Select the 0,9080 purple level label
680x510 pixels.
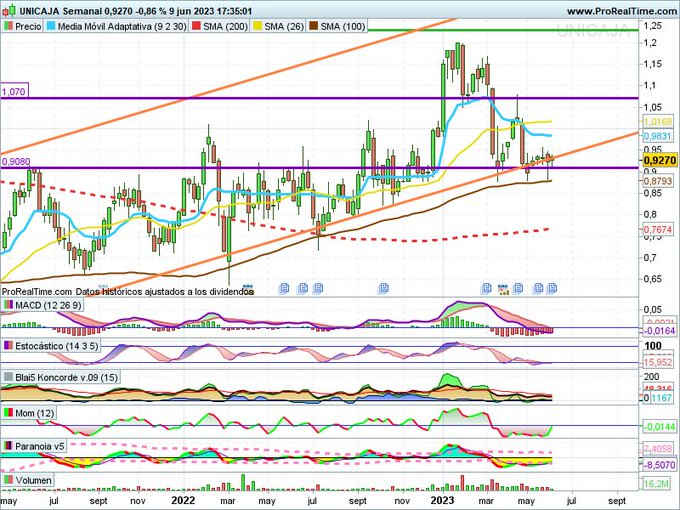(16, 162)
